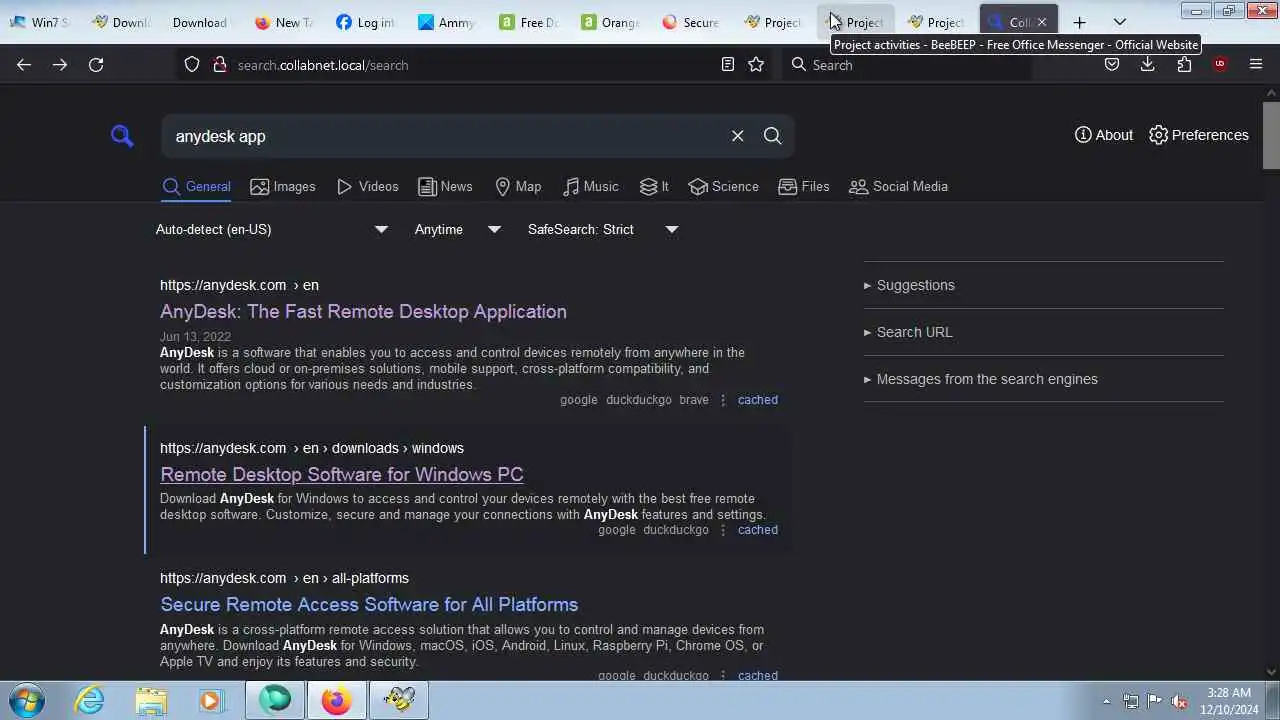Open Remote Desktop Software for Windows PC
Viewport: 1280px width, 720px height.
[342, 474]
